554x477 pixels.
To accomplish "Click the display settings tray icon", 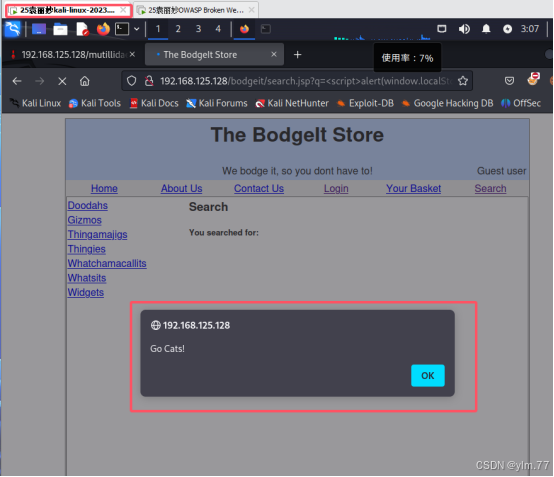I will 442,29.
